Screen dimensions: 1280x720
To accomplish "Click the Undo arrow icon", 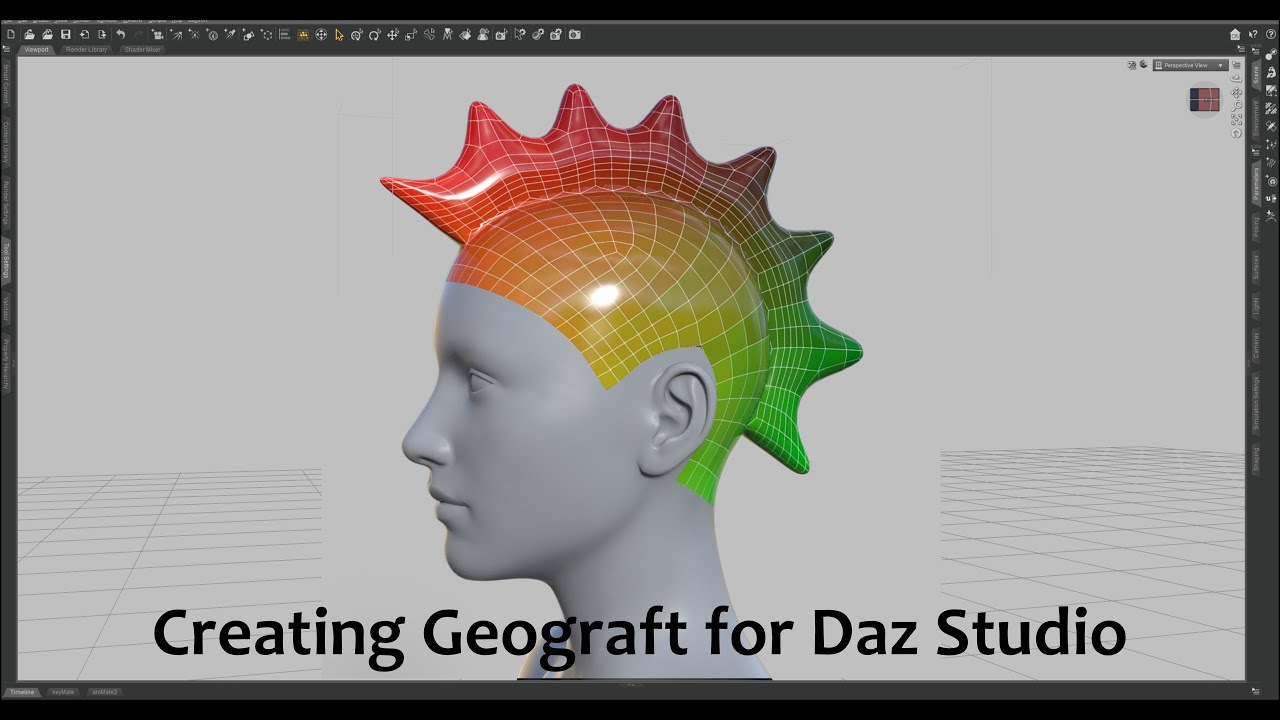I will tap(120, 34).
